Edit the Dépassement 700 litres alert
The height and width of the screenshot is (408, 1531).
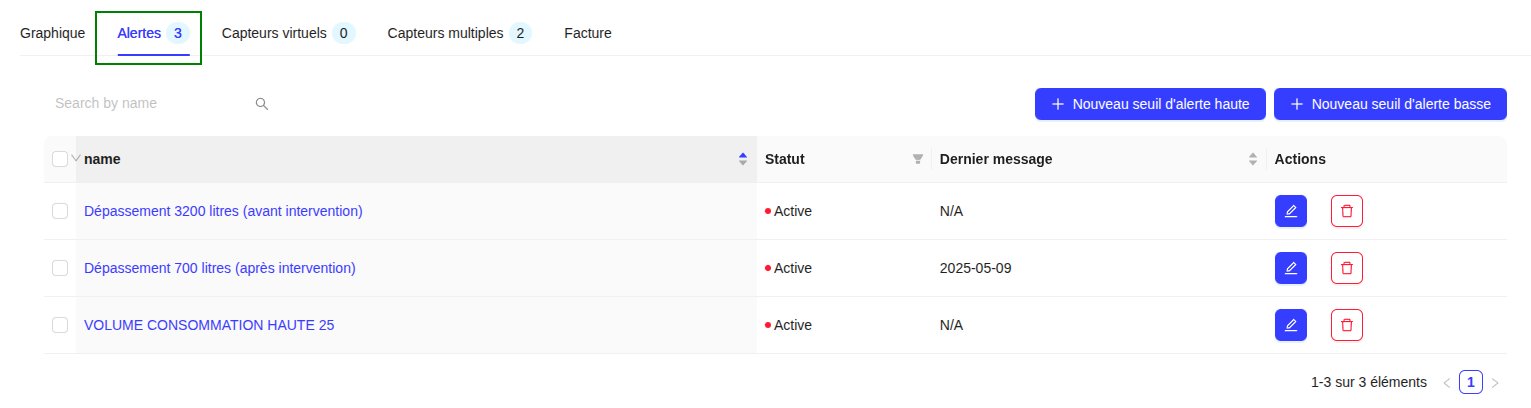pos(1290,268)
